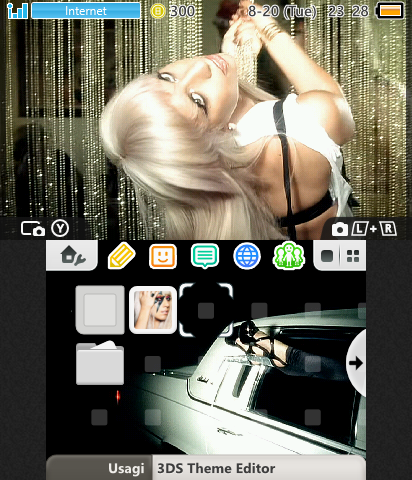Click the right arrow page button
This screenshot has width=412, height=480.
tap(356, 363)
